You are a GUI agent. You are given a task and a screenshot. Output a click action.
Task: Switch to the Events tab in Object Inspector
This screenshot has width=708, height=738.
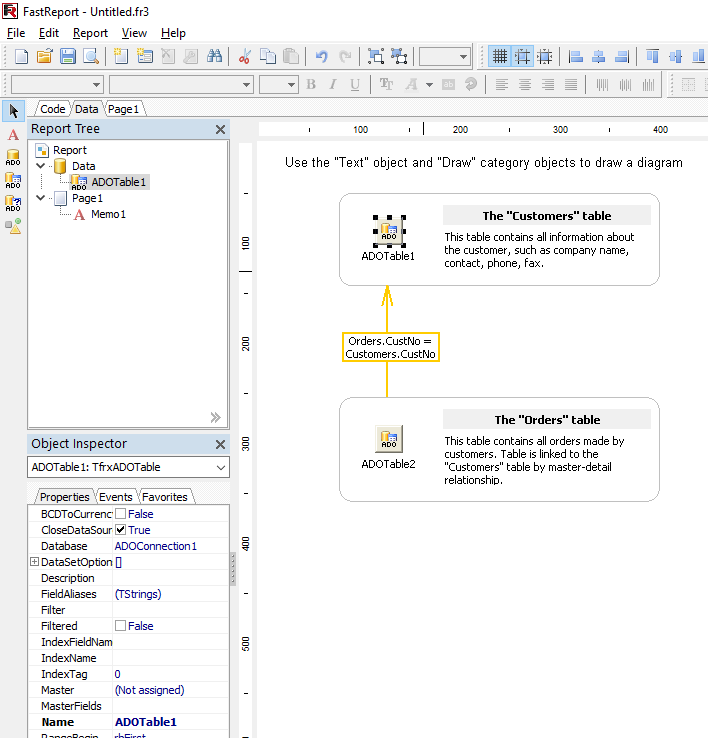(115, 497)
